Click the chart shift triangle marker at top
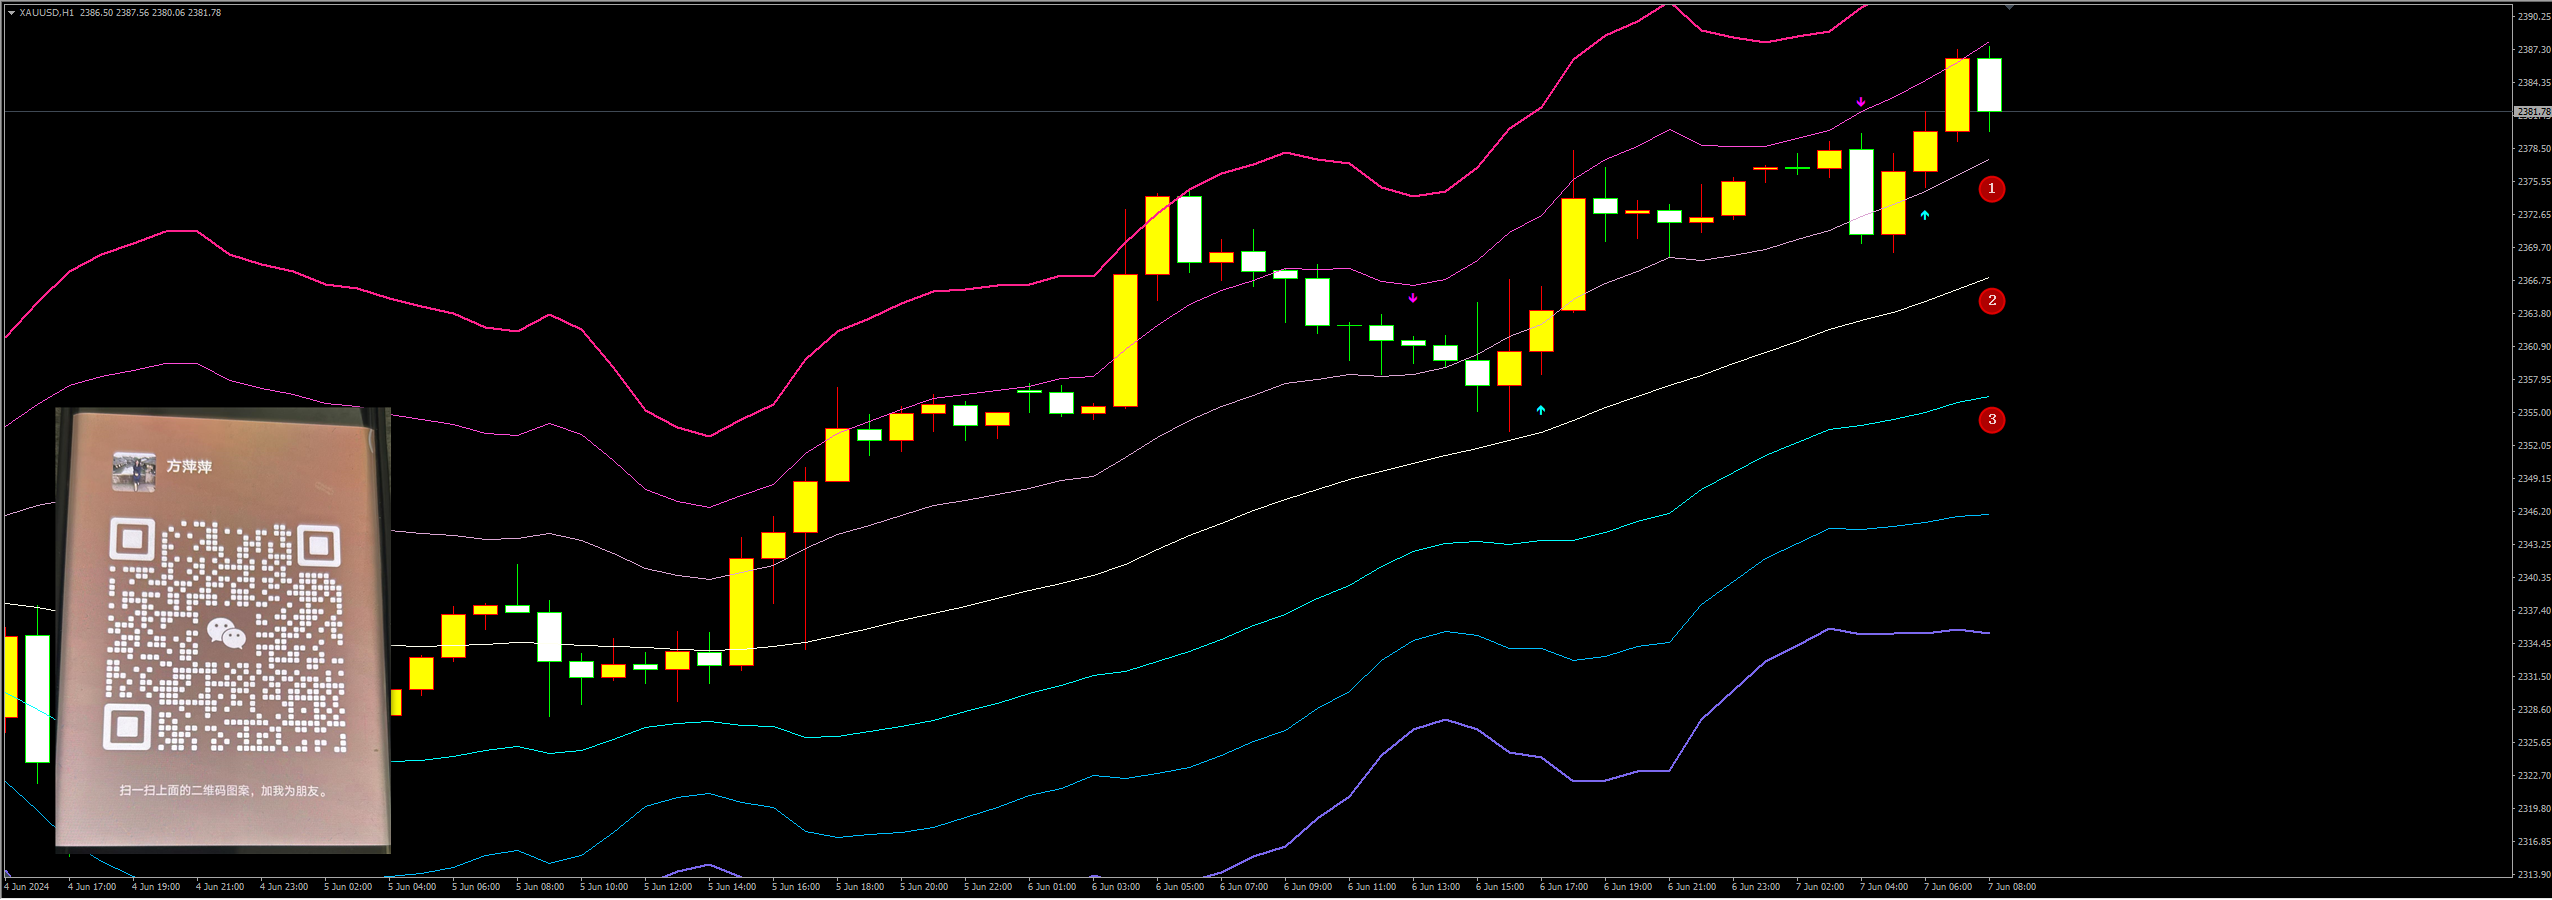 tap(2009, 7)
